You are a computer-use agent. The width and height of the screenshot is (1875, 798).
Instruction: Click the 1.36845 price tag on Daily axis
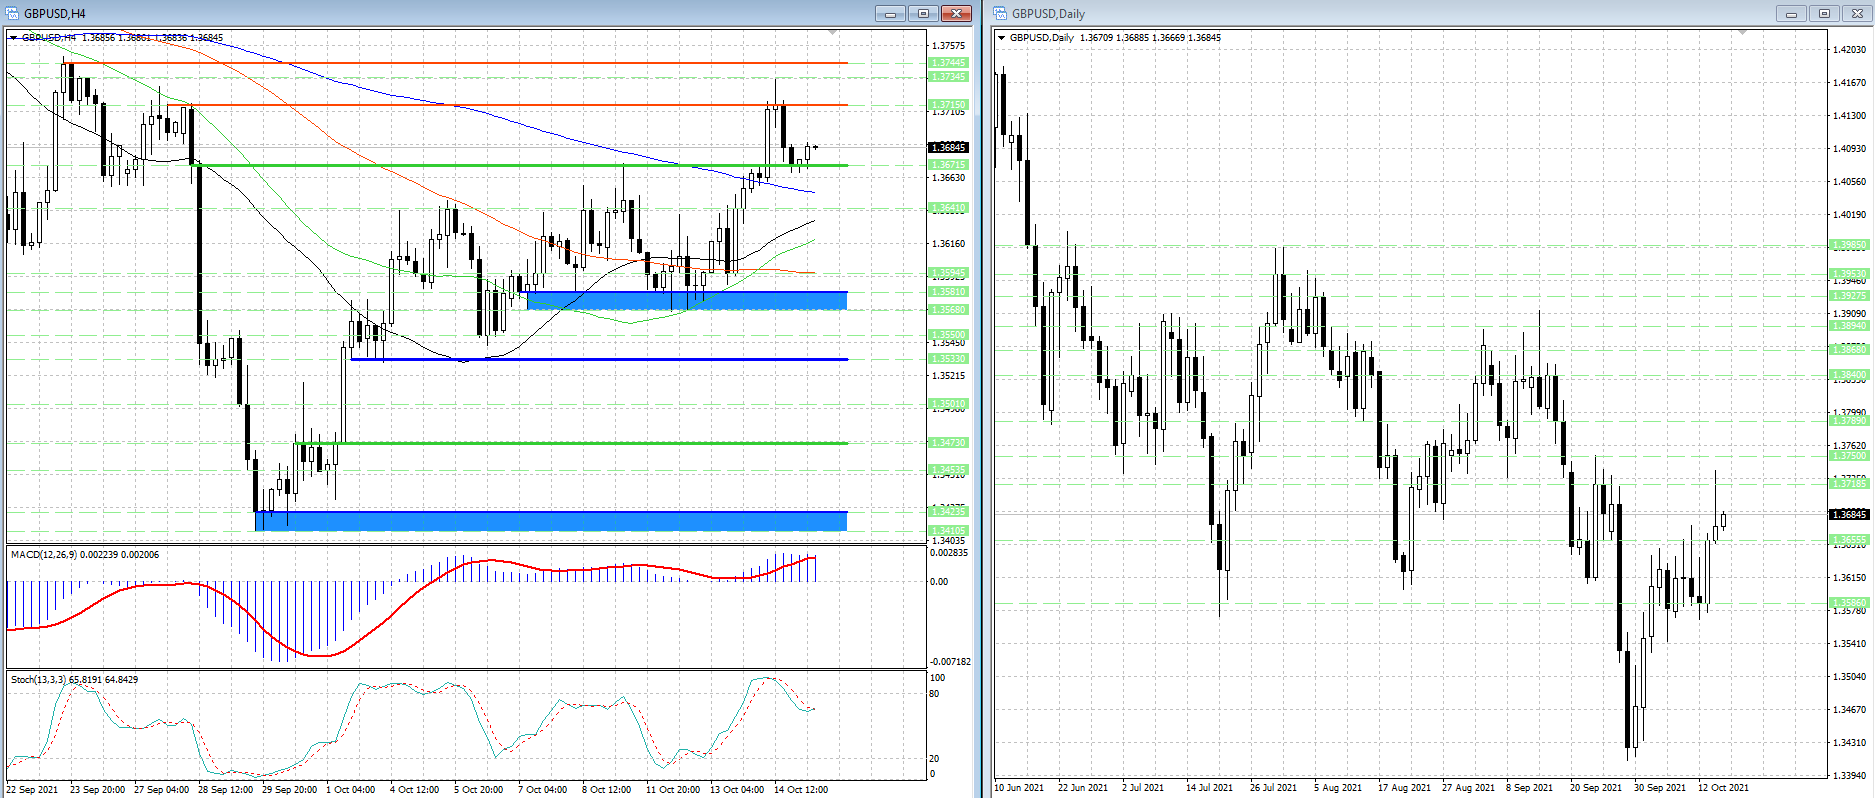[1848, 514]
